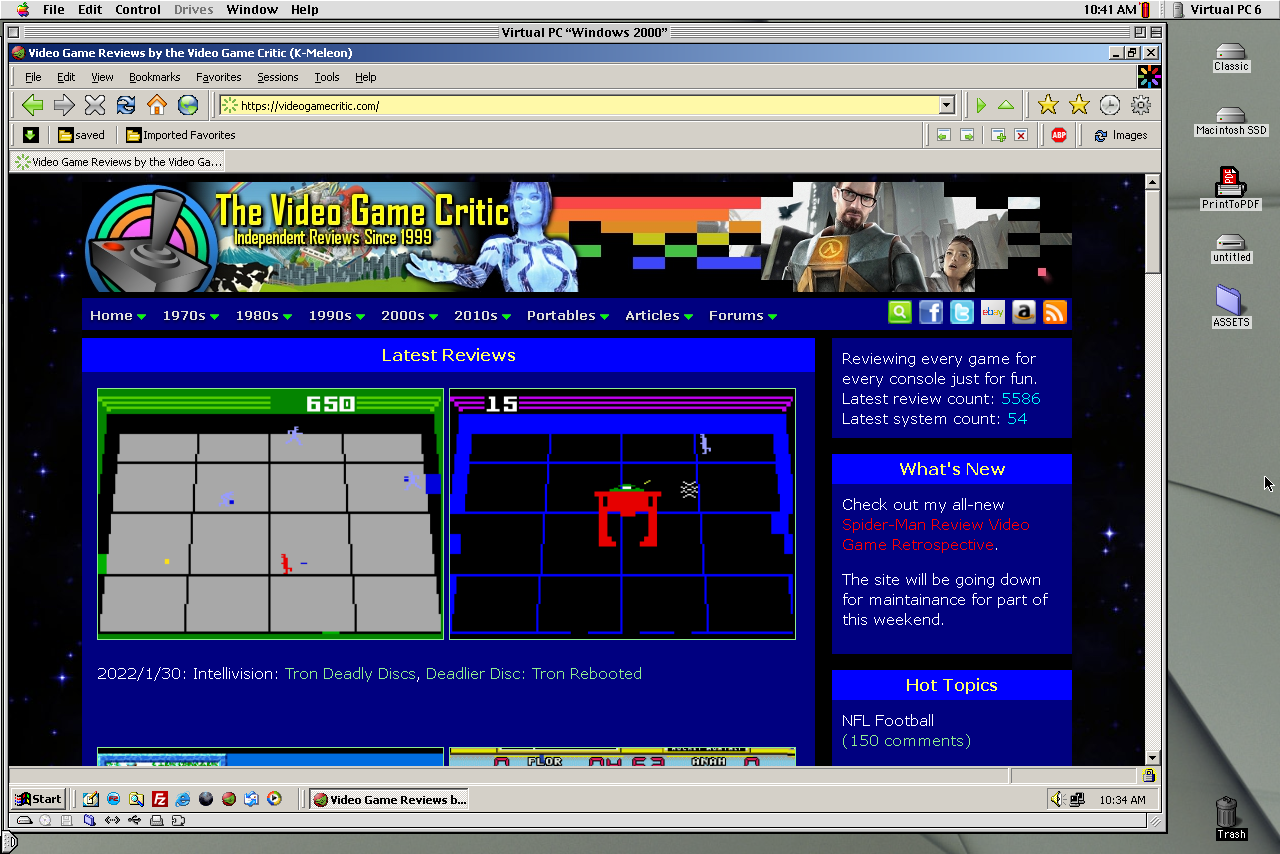Open the History clock icon

pyautogui.click(x=1110, y=105)
